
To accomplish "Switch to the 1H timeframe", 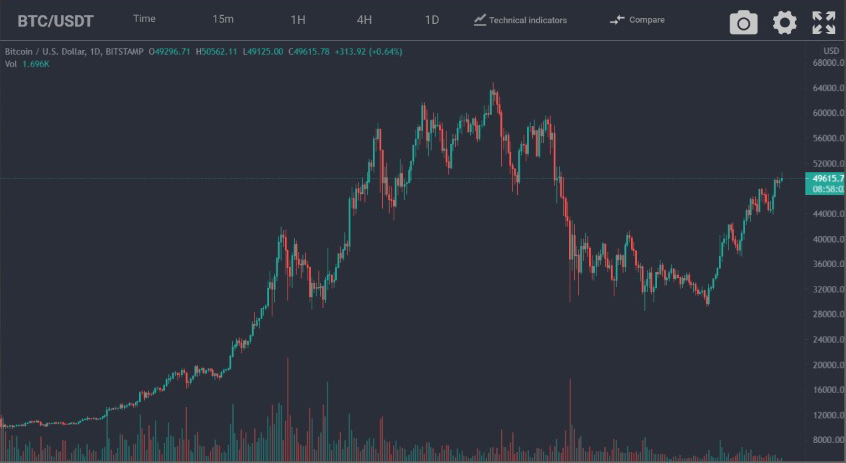I will pos(298,19).
